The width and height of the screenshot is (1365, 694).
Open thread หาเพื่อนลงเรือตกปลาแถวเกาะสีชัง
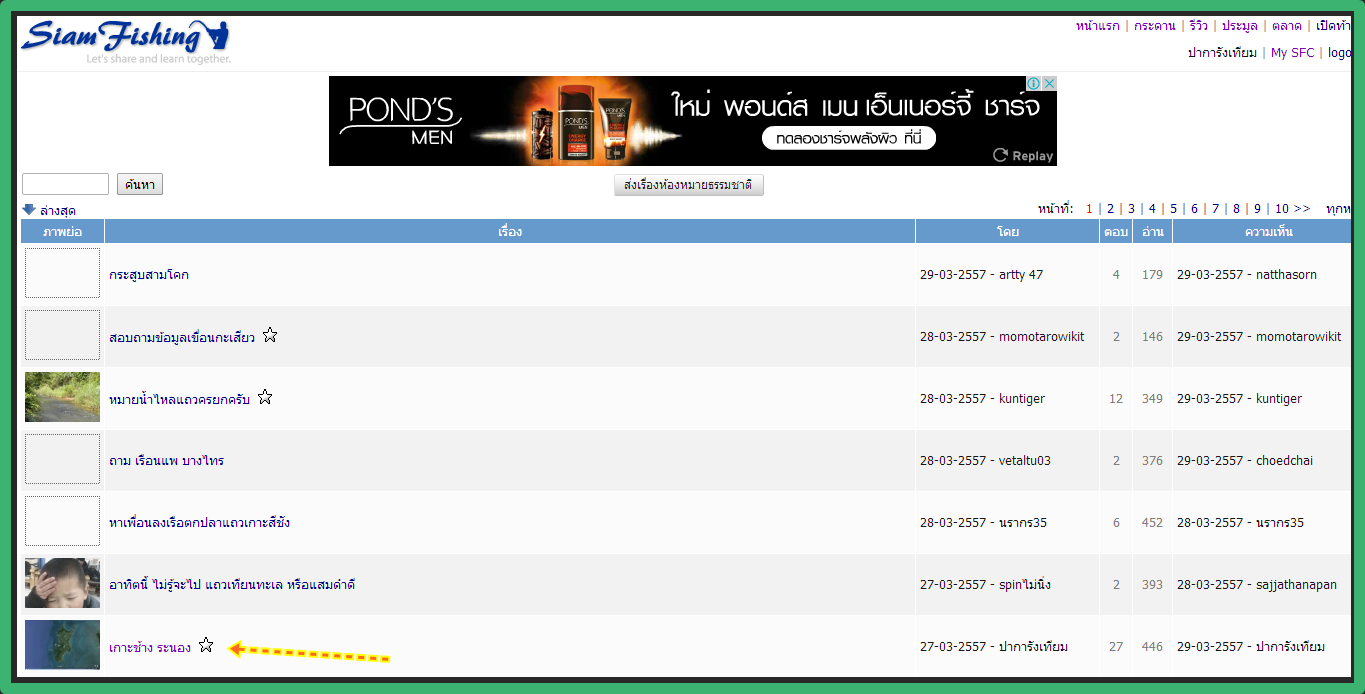tap(199, 523)
